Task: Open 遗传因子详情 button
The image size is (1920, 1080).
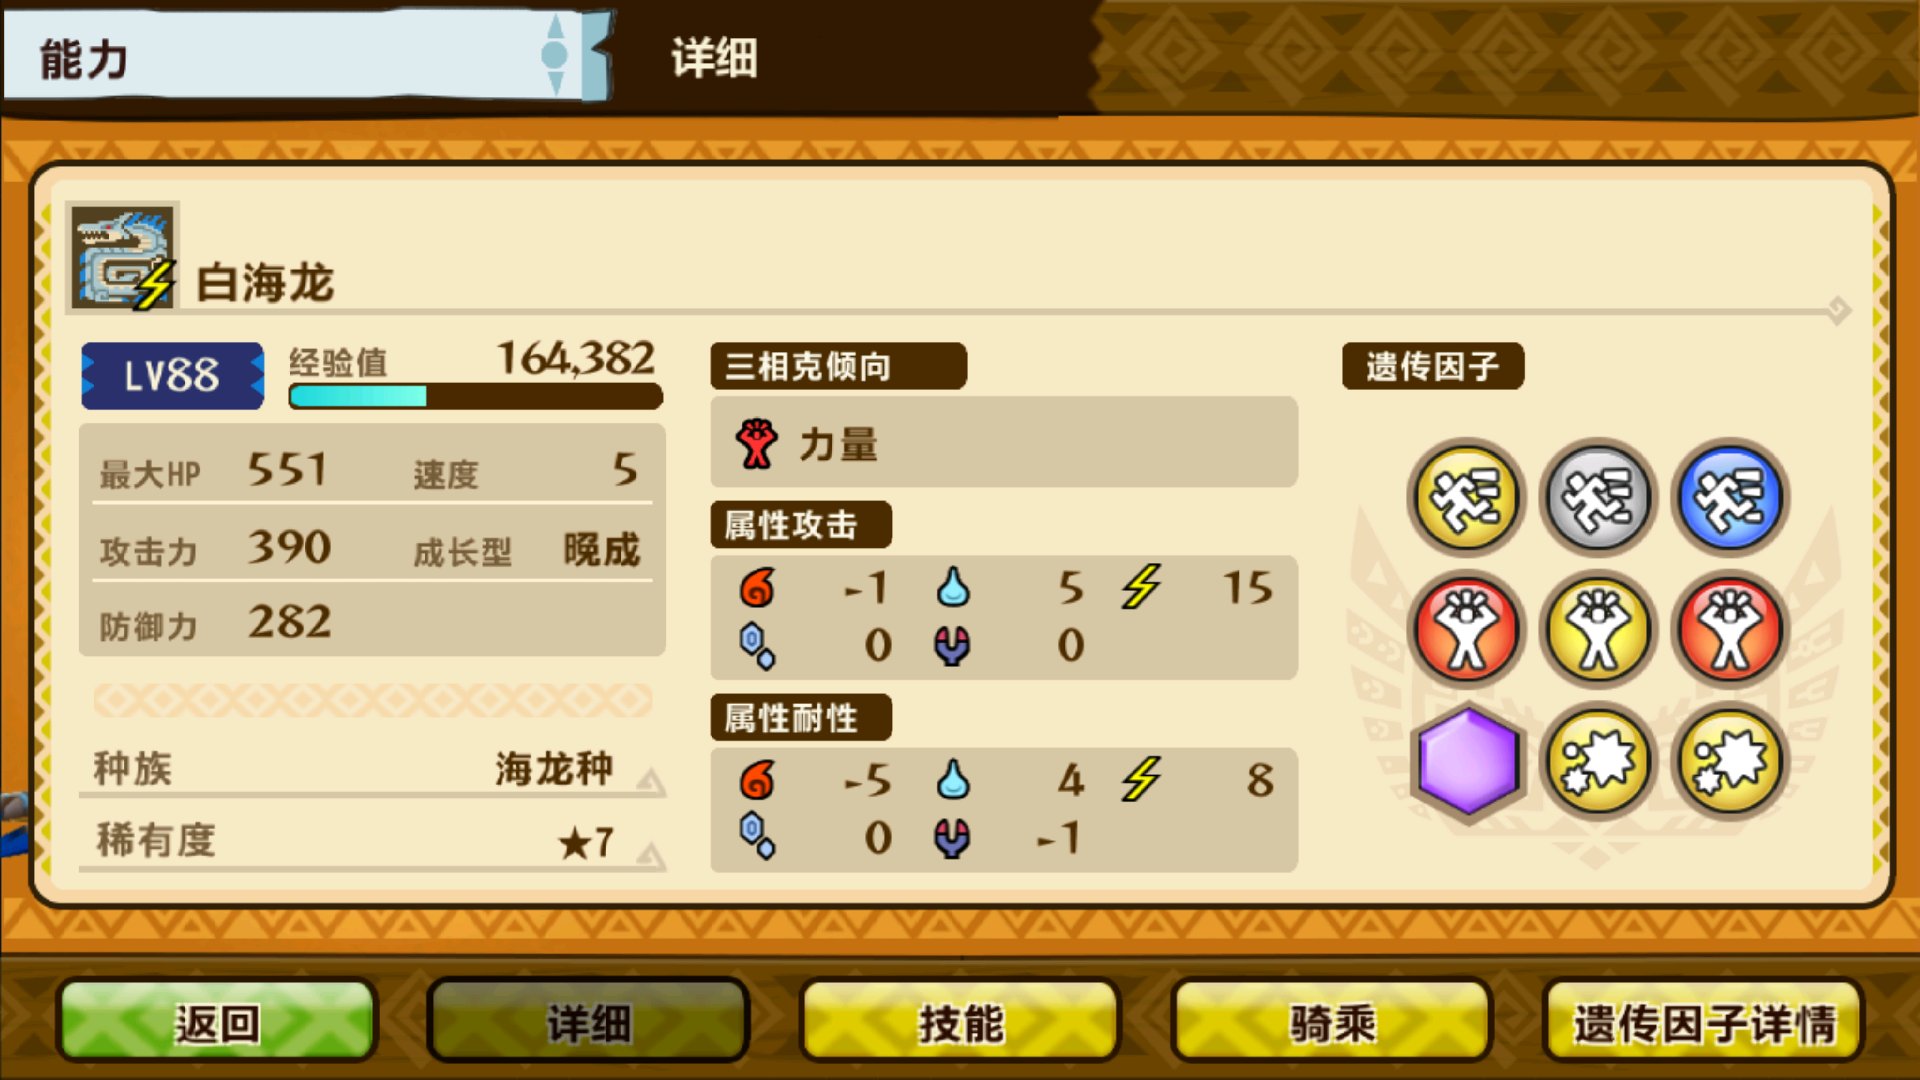Action: (1704, 1022)
